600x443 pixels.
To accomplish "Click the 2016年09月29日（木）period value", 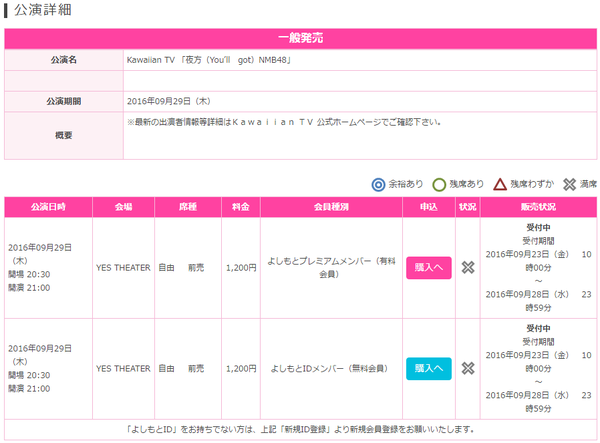I will pyautogui.click(x=169, y=101).
